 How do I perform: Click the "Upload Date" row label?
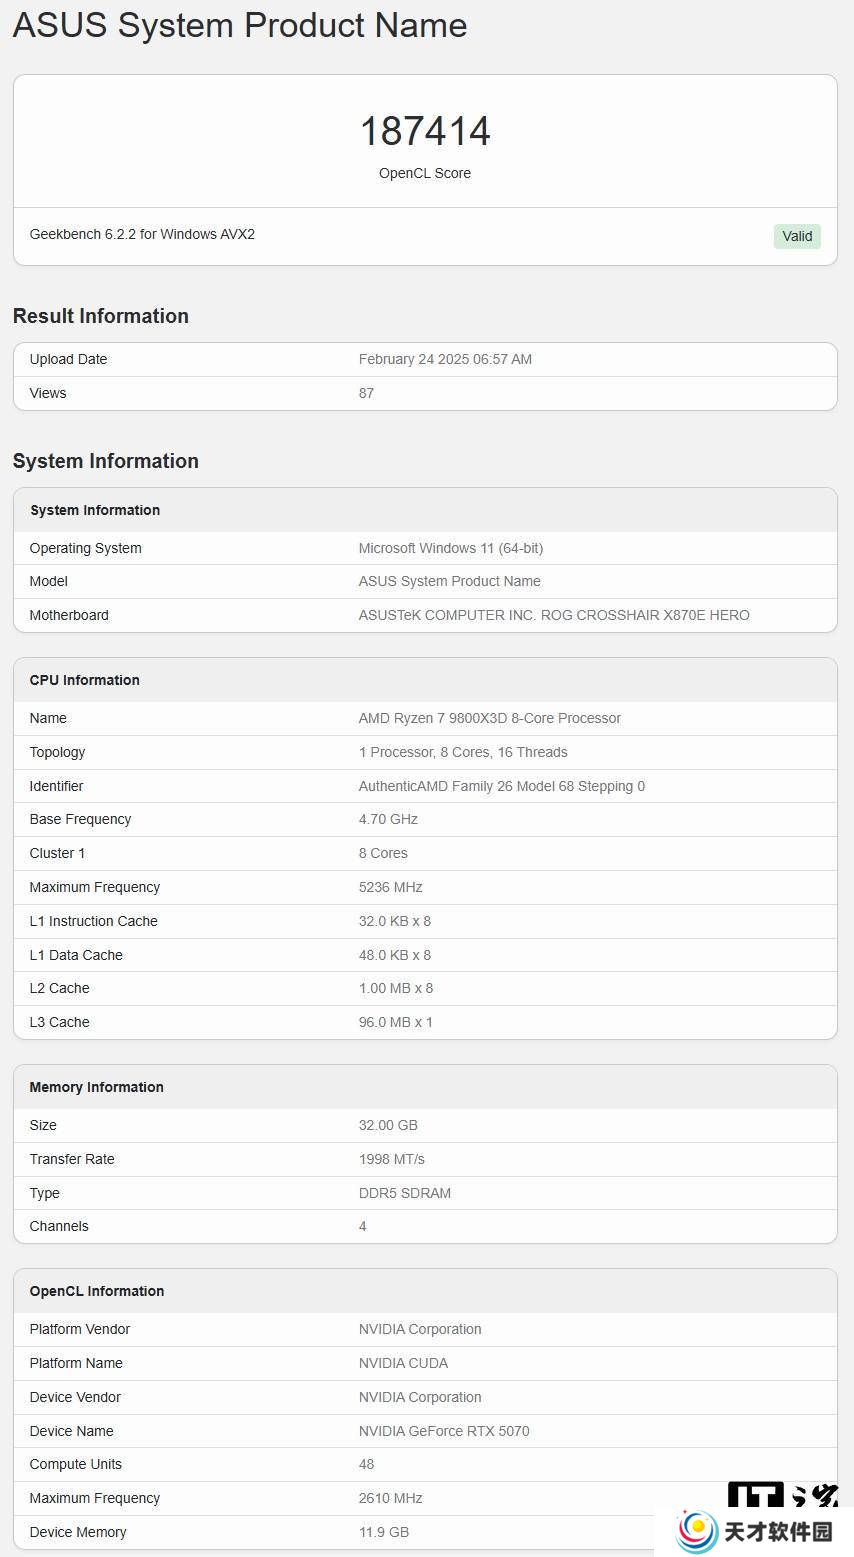(68, 359)
